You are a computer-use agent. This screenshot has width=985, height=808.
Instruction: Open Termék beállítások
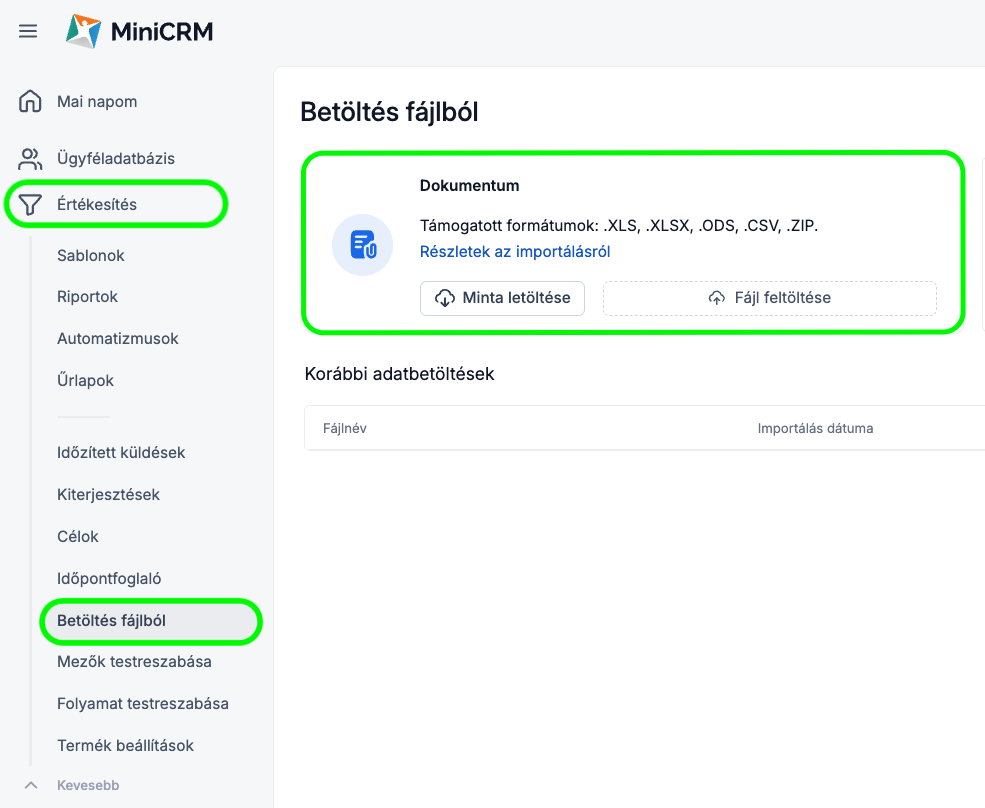click(x=125, y=745)
